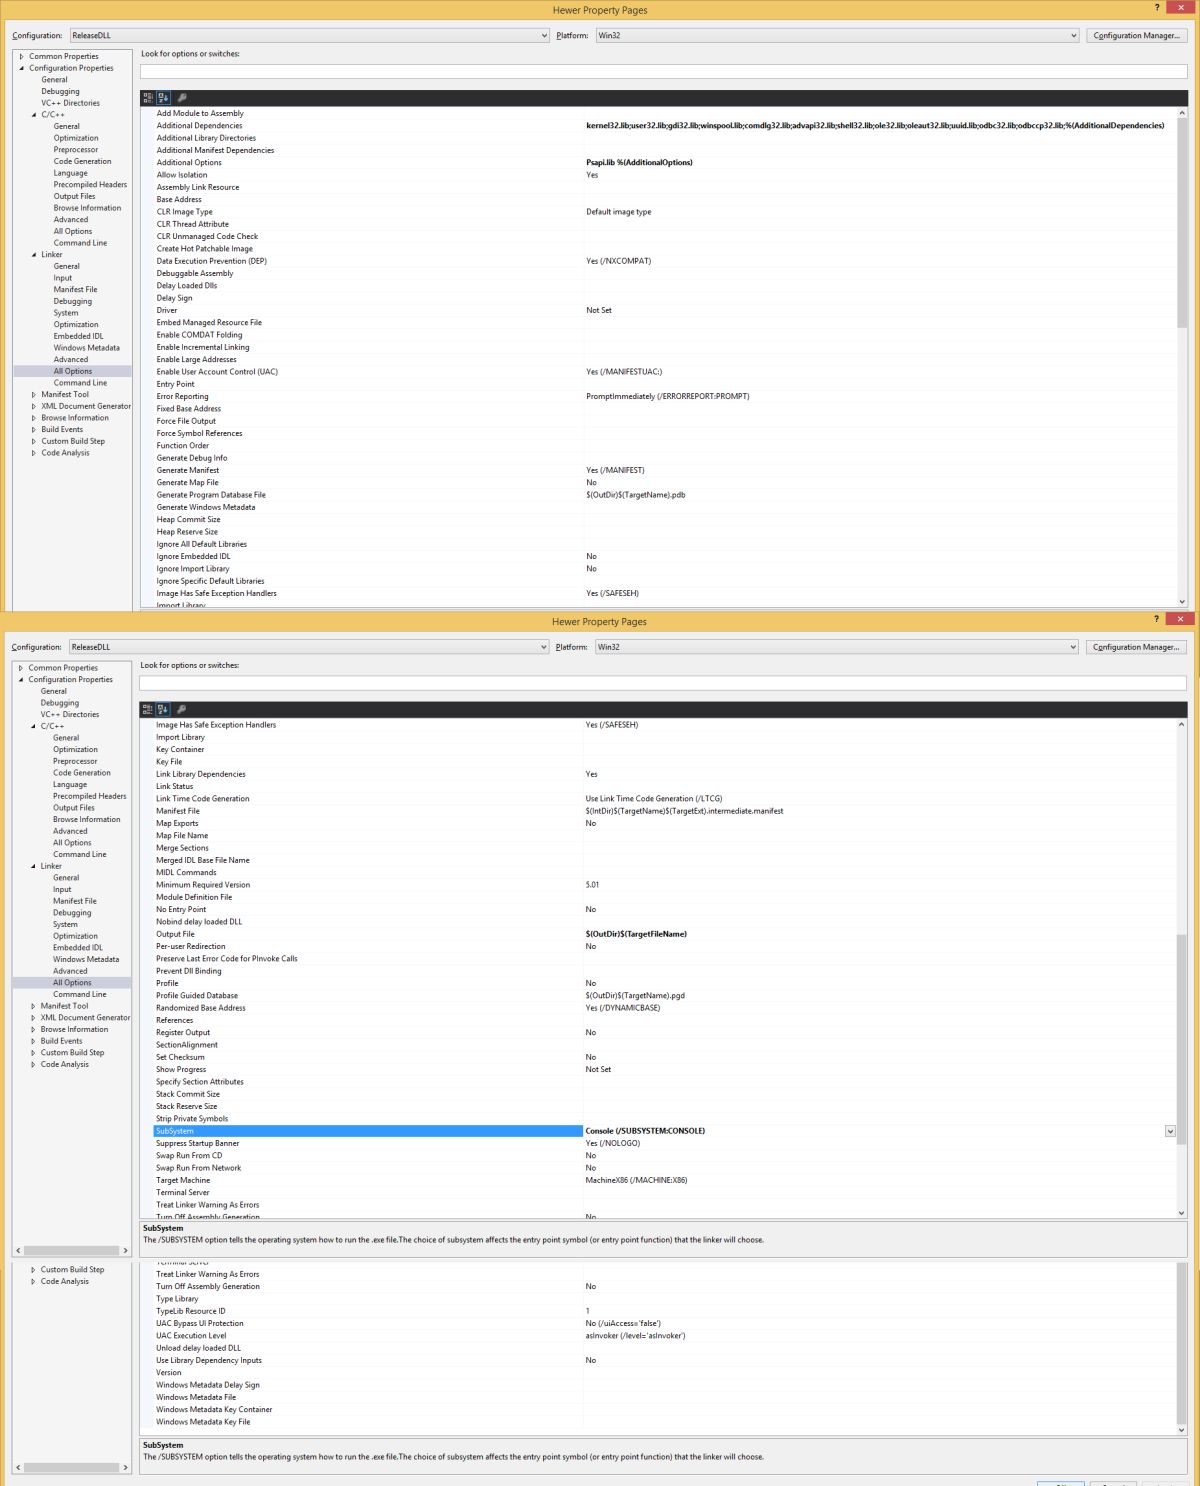Select Debugging under Configuration Properties, upper dialog
The width and height of the screenshot is (1200, 1486).
pos(60,91)
